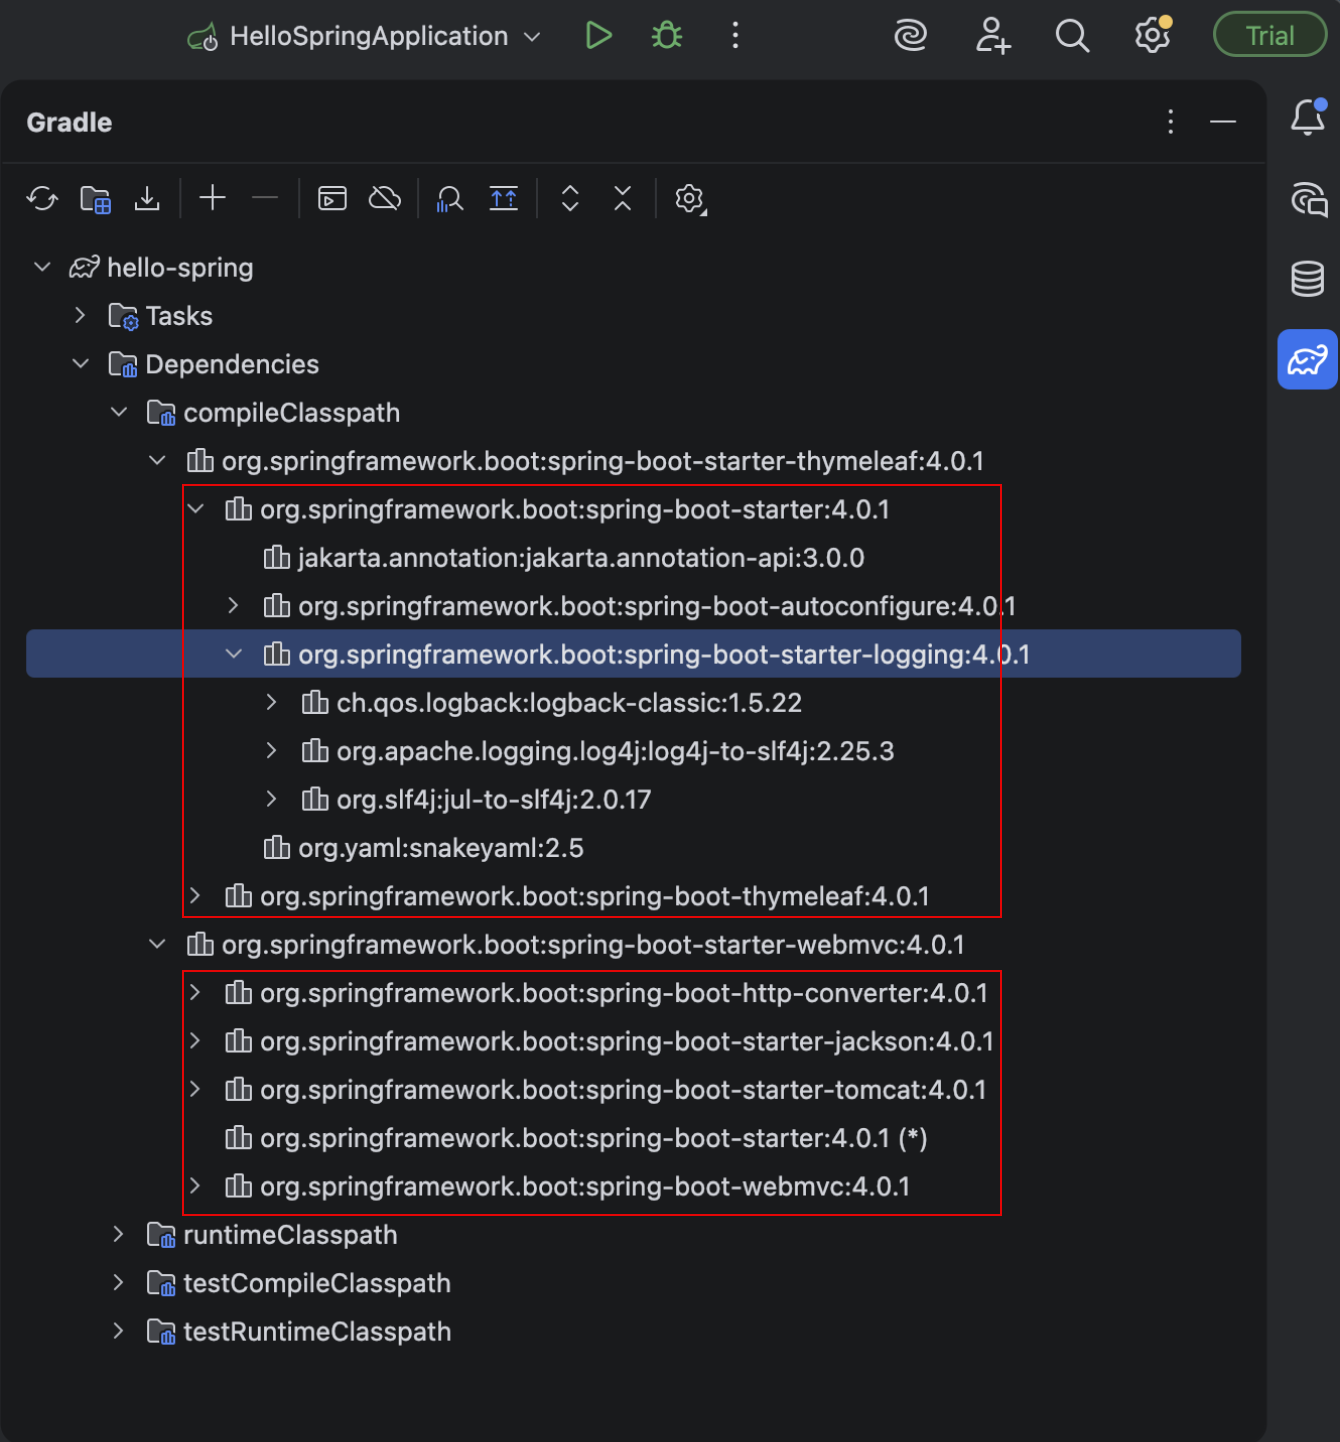Open the AI assistant swirl icon in the title bar
Viewport: 1340px width, 1442px height.
click(x=910, y=36)
